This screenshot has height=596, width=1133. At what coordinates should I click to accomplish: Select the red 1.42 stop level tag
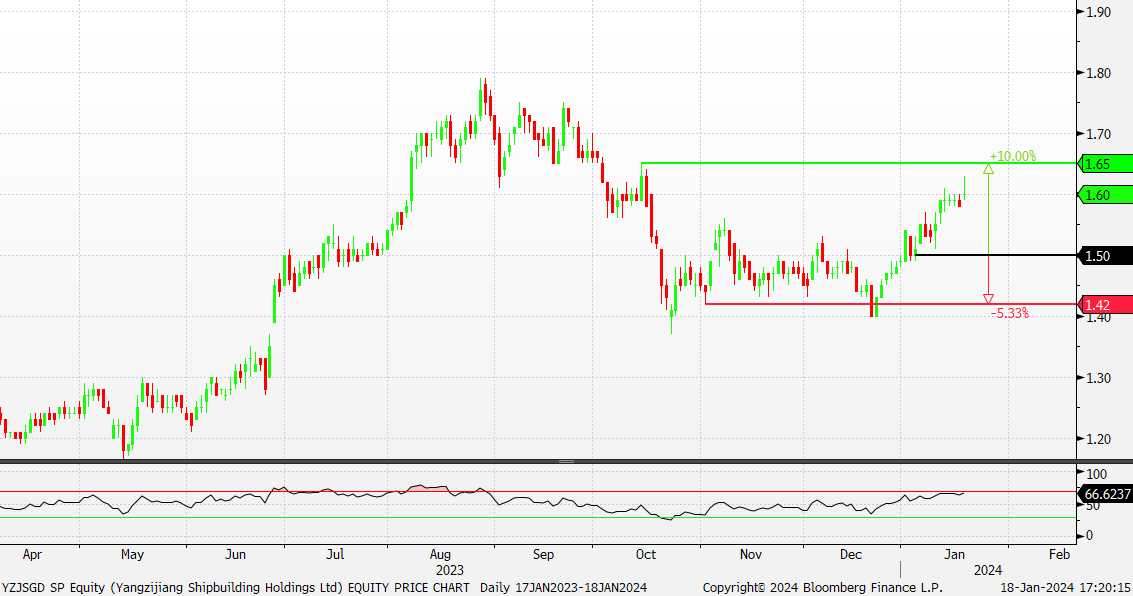click(x=1105, y=305)
